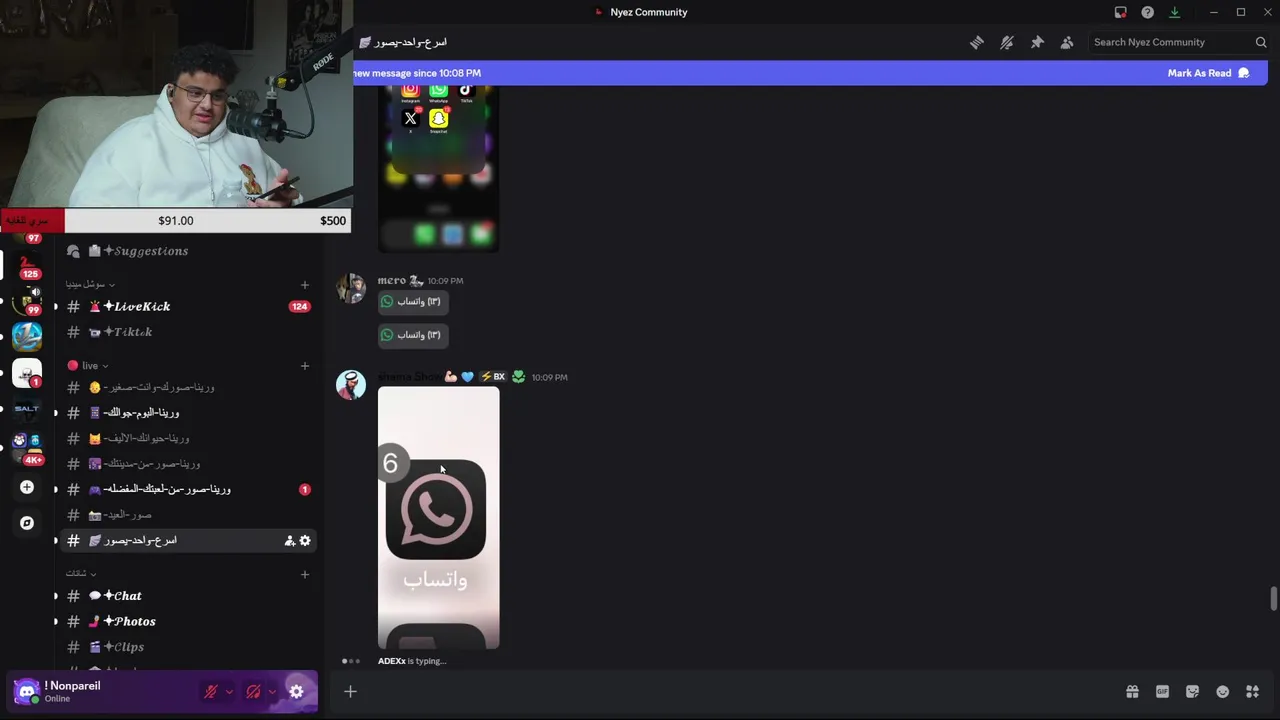Collapse the شاتات category

[x=81, y=573]
